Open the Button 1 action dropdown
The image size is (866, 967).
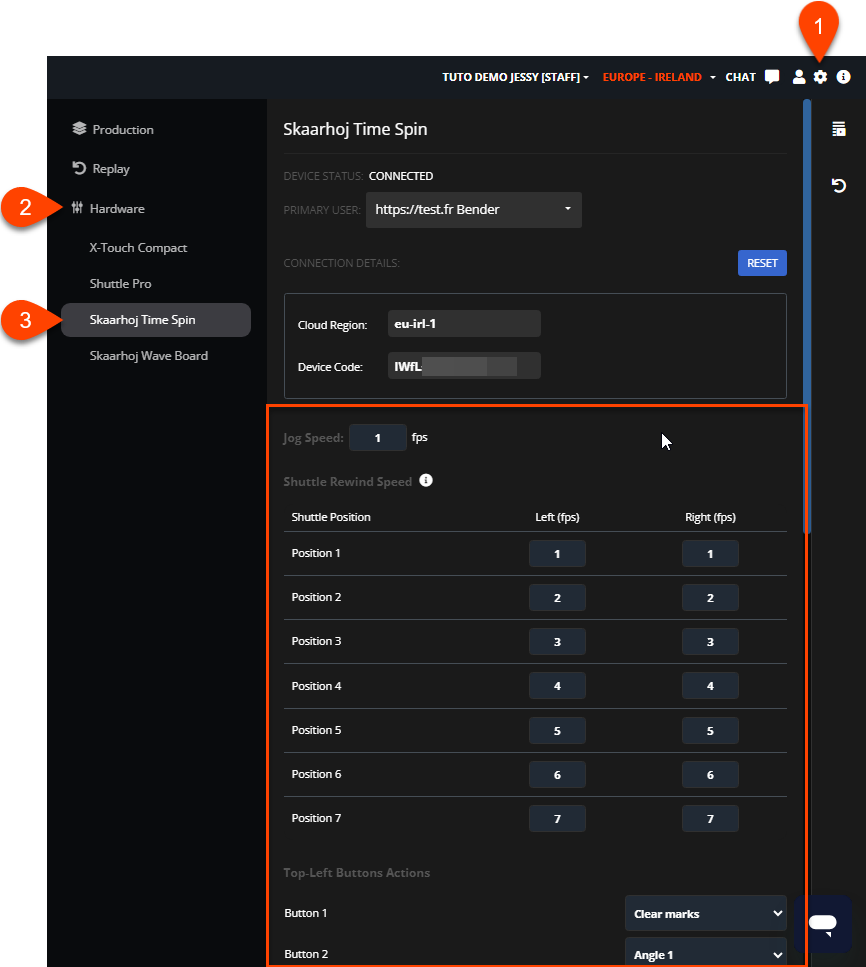(x=705, y=914)
